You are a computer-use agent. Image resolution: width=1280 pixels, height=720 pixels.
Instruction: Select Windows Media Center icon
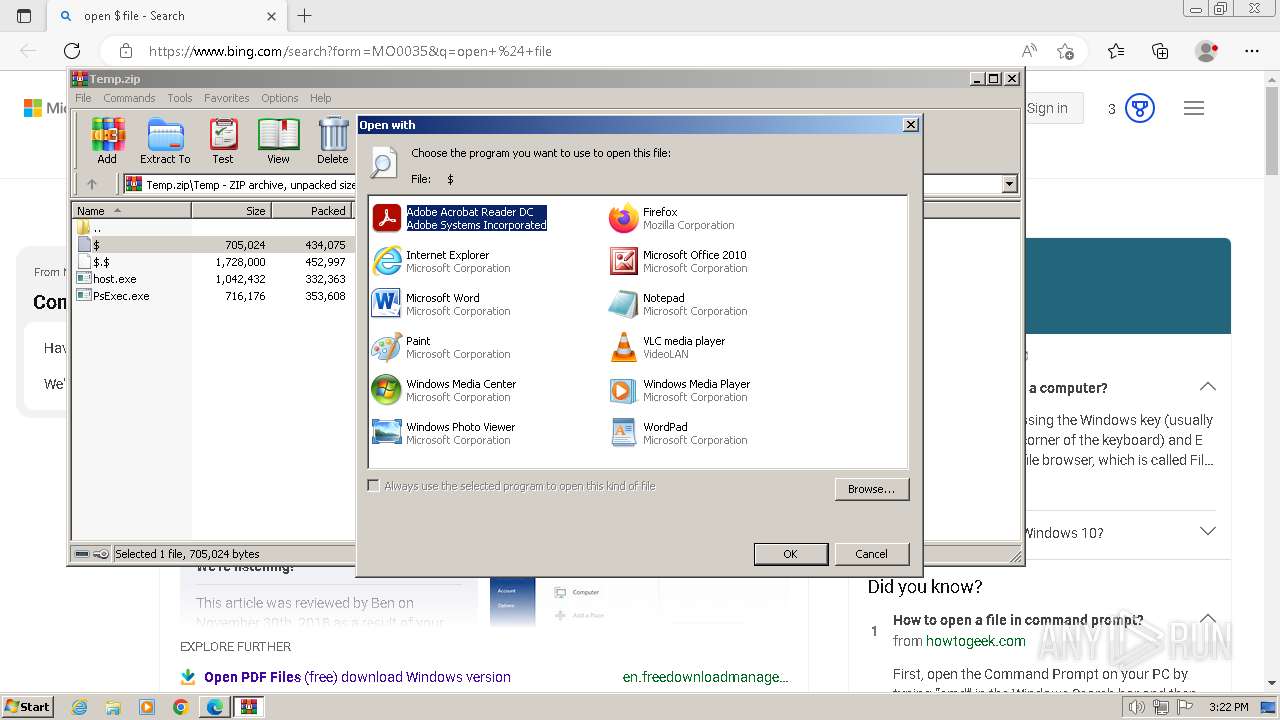point(386,390)
